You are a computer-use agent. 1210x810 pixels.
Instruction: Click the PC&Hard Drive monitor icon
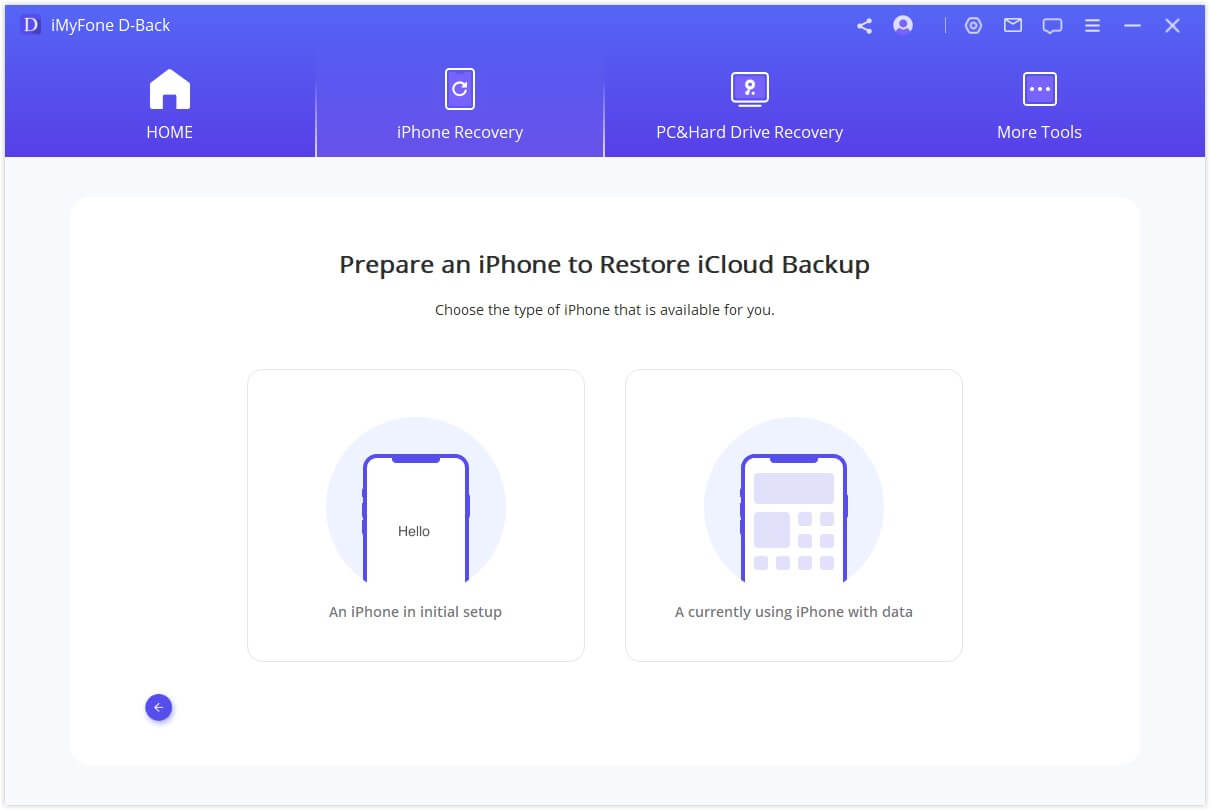click(x=749, y=89)
